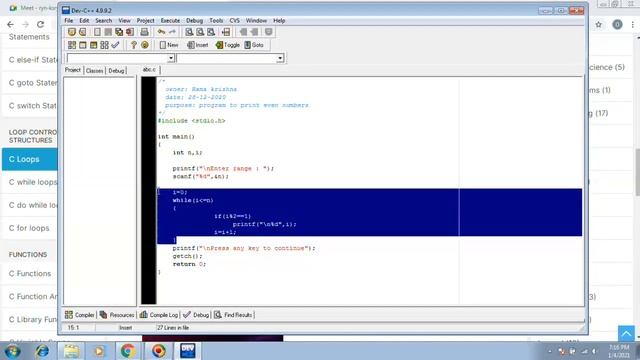Undo the last edit using toolbar arrow
The image size is (640, 360).
[162, 32]
